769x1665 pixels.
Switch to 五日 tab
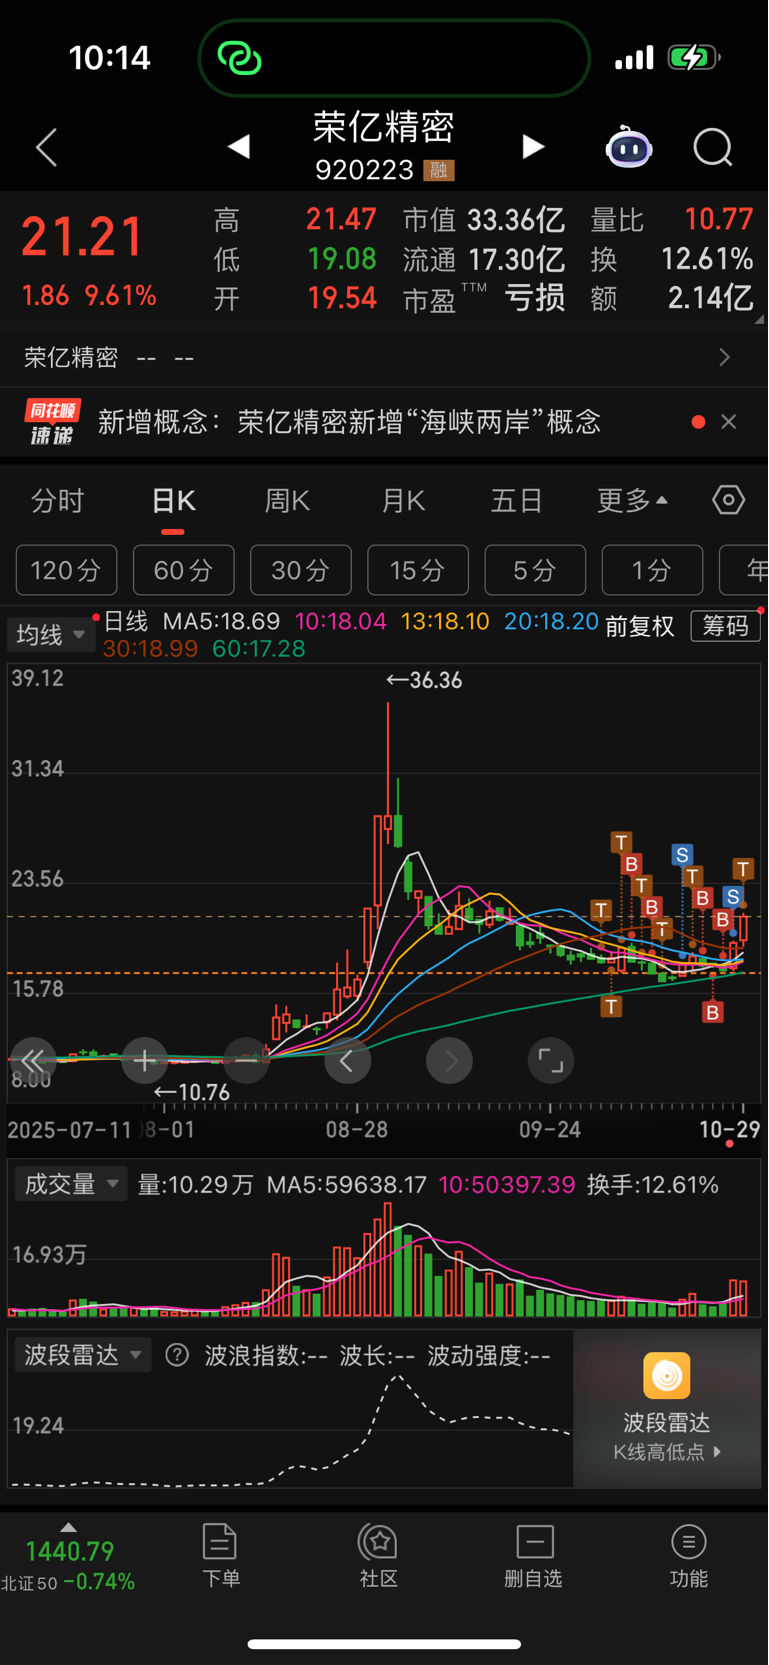pos(517,501)
